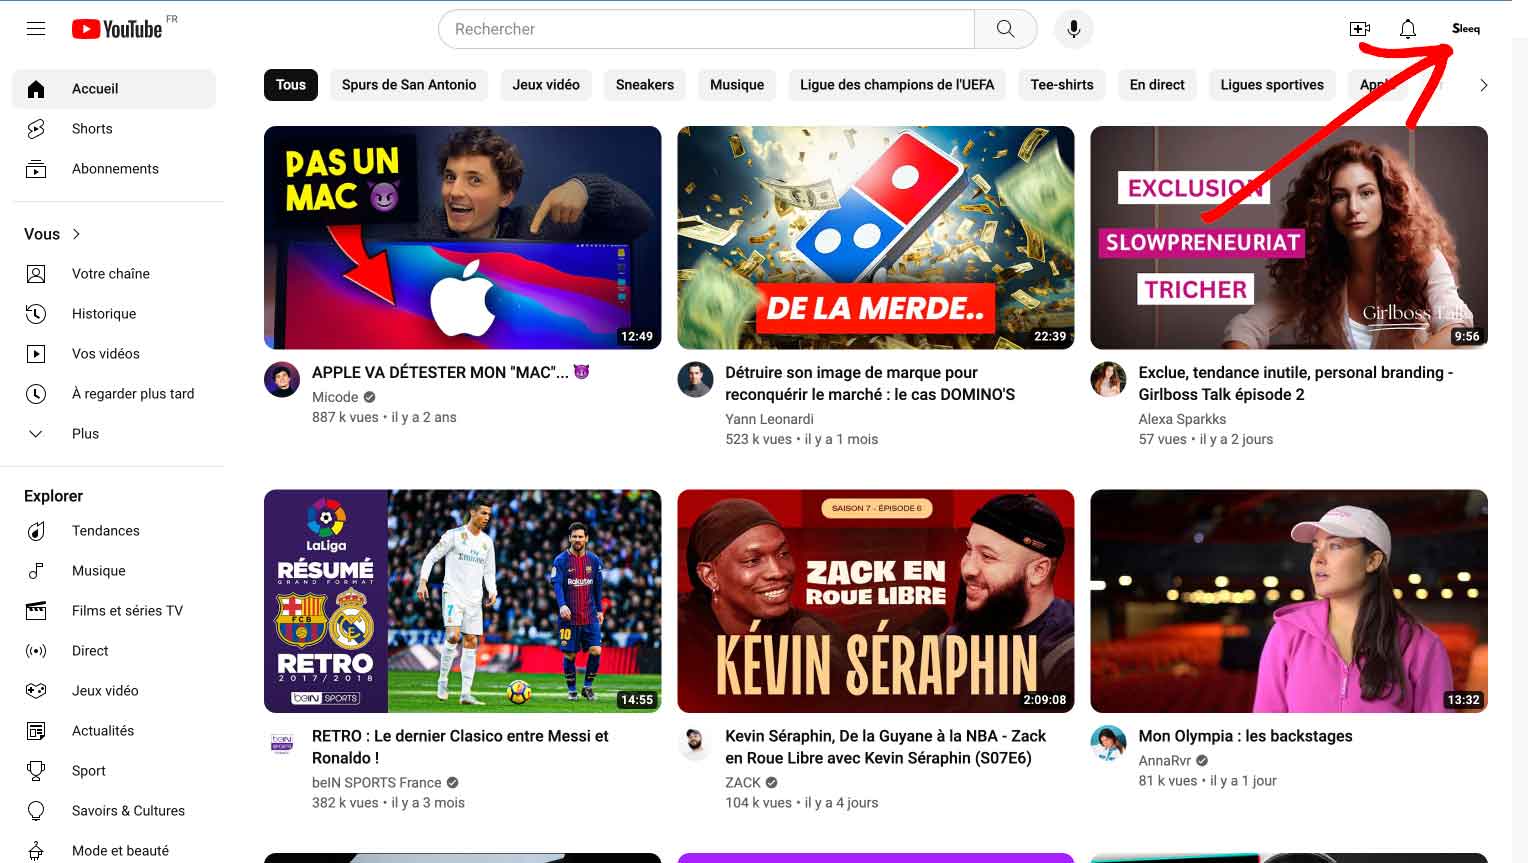Open title Mon Olympia : les backstages
Image resolution: width=1528 pixels, height=863 pixels.
tap(1245, 736)
